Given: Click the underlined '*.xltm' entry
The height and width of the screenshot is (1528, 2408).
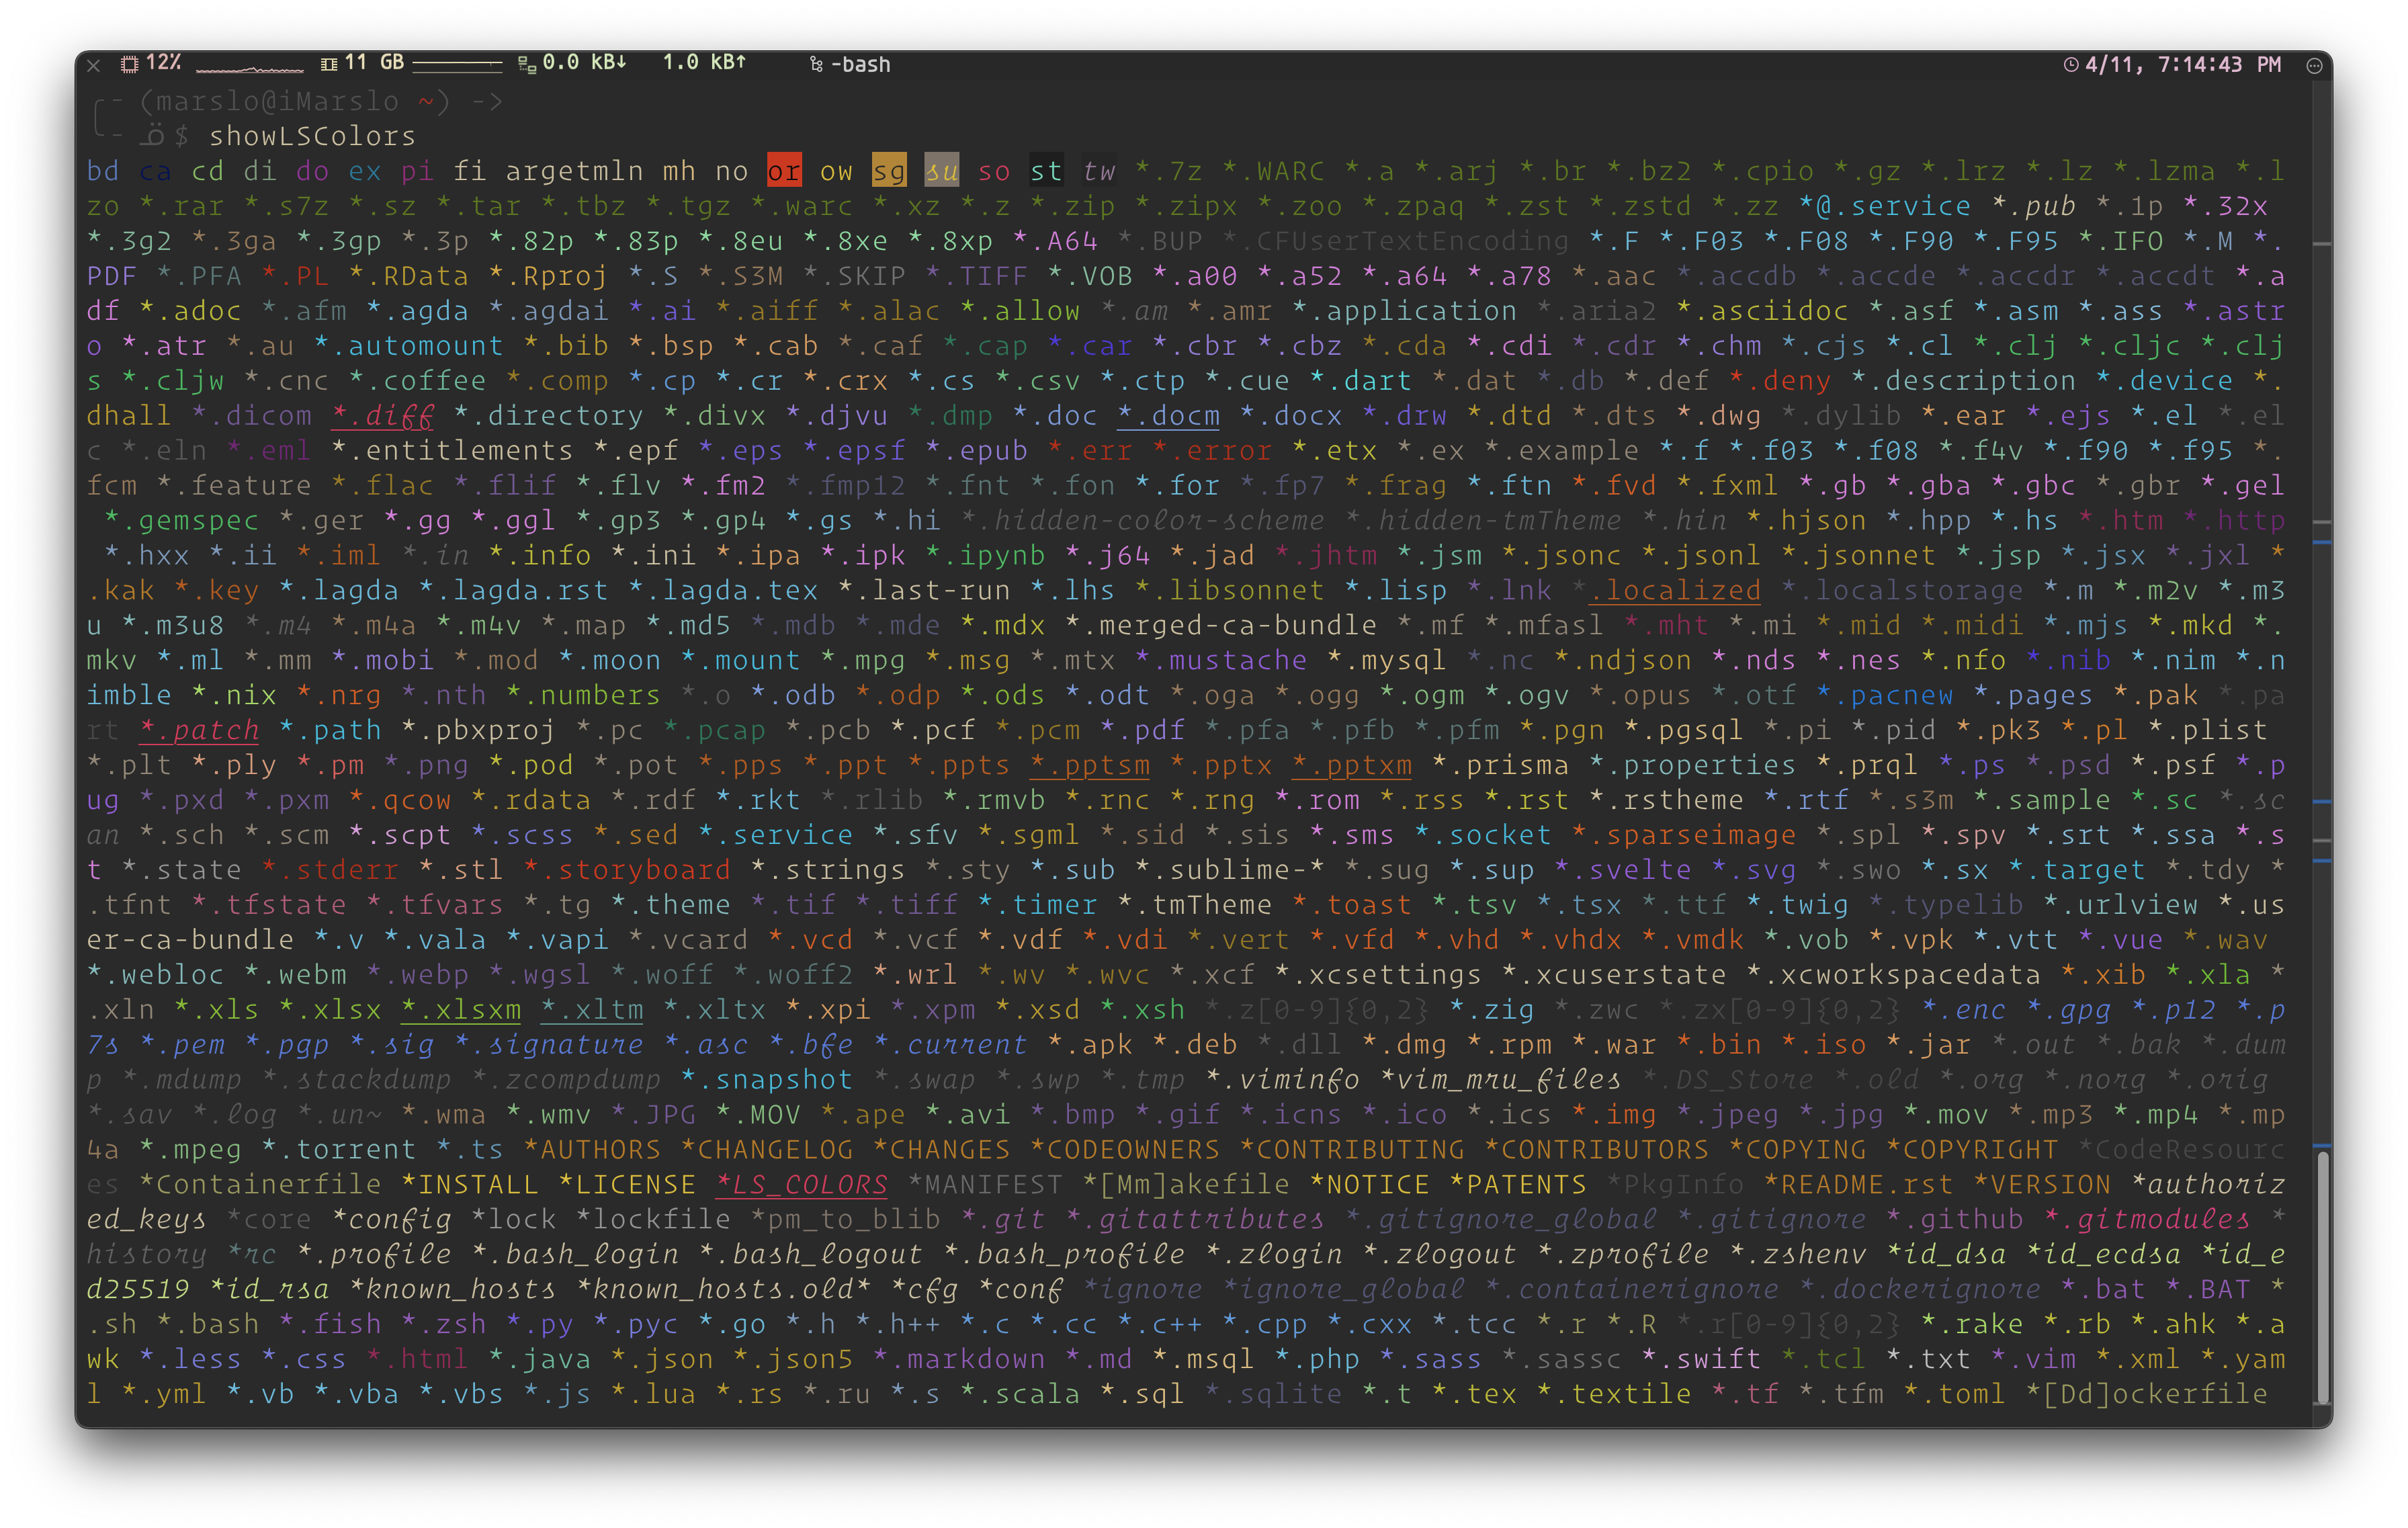Looking at the screenshot, I should (x=592, y=1010).
